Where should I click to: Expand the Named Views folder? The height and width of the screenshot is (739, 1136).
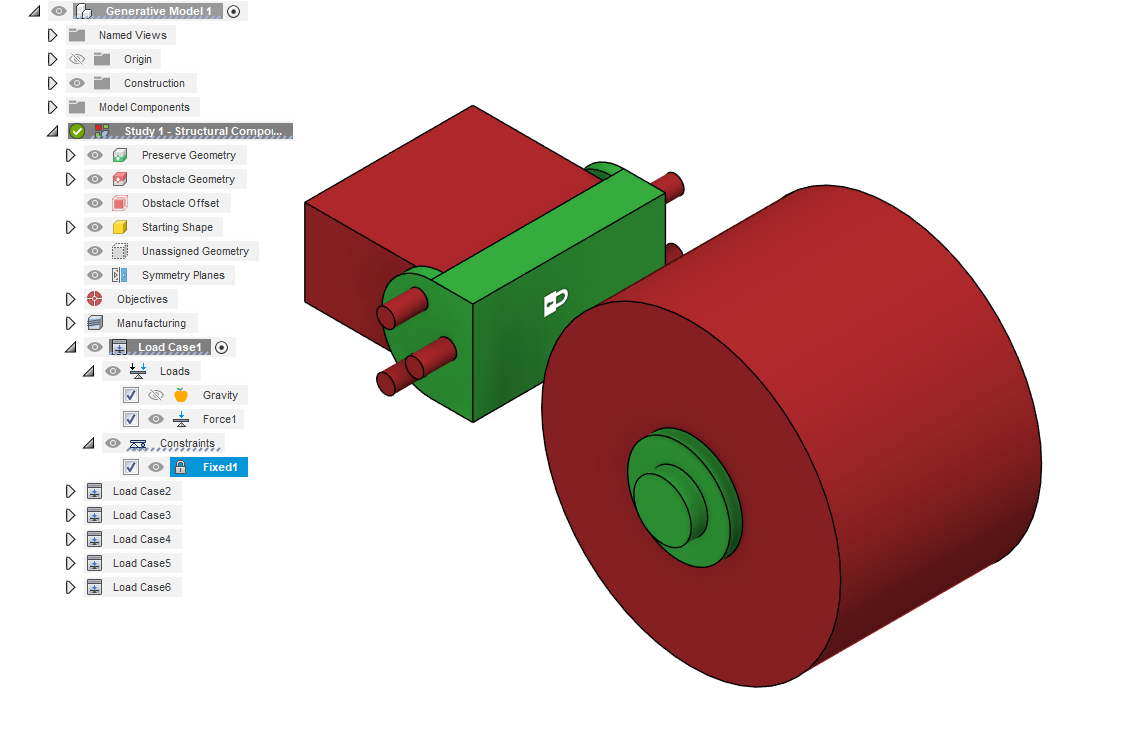(52, 35)
